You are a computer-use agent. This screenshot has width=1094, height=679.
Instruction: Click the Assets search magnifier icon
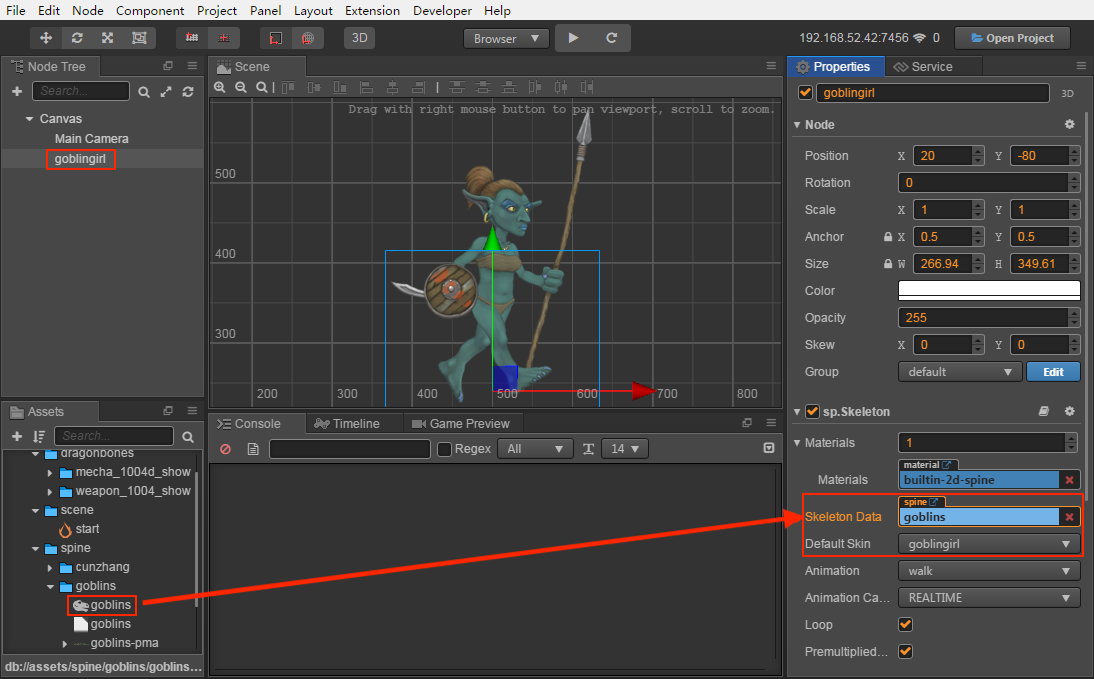(188, 437)
